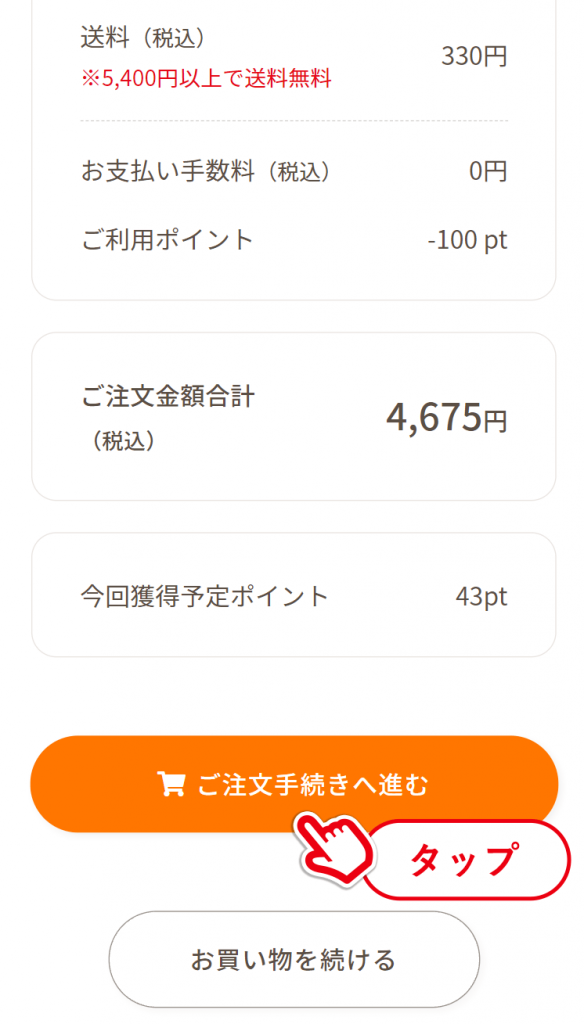Click the red ※5,400円以上で送料無料 notice

pos(206,79)
